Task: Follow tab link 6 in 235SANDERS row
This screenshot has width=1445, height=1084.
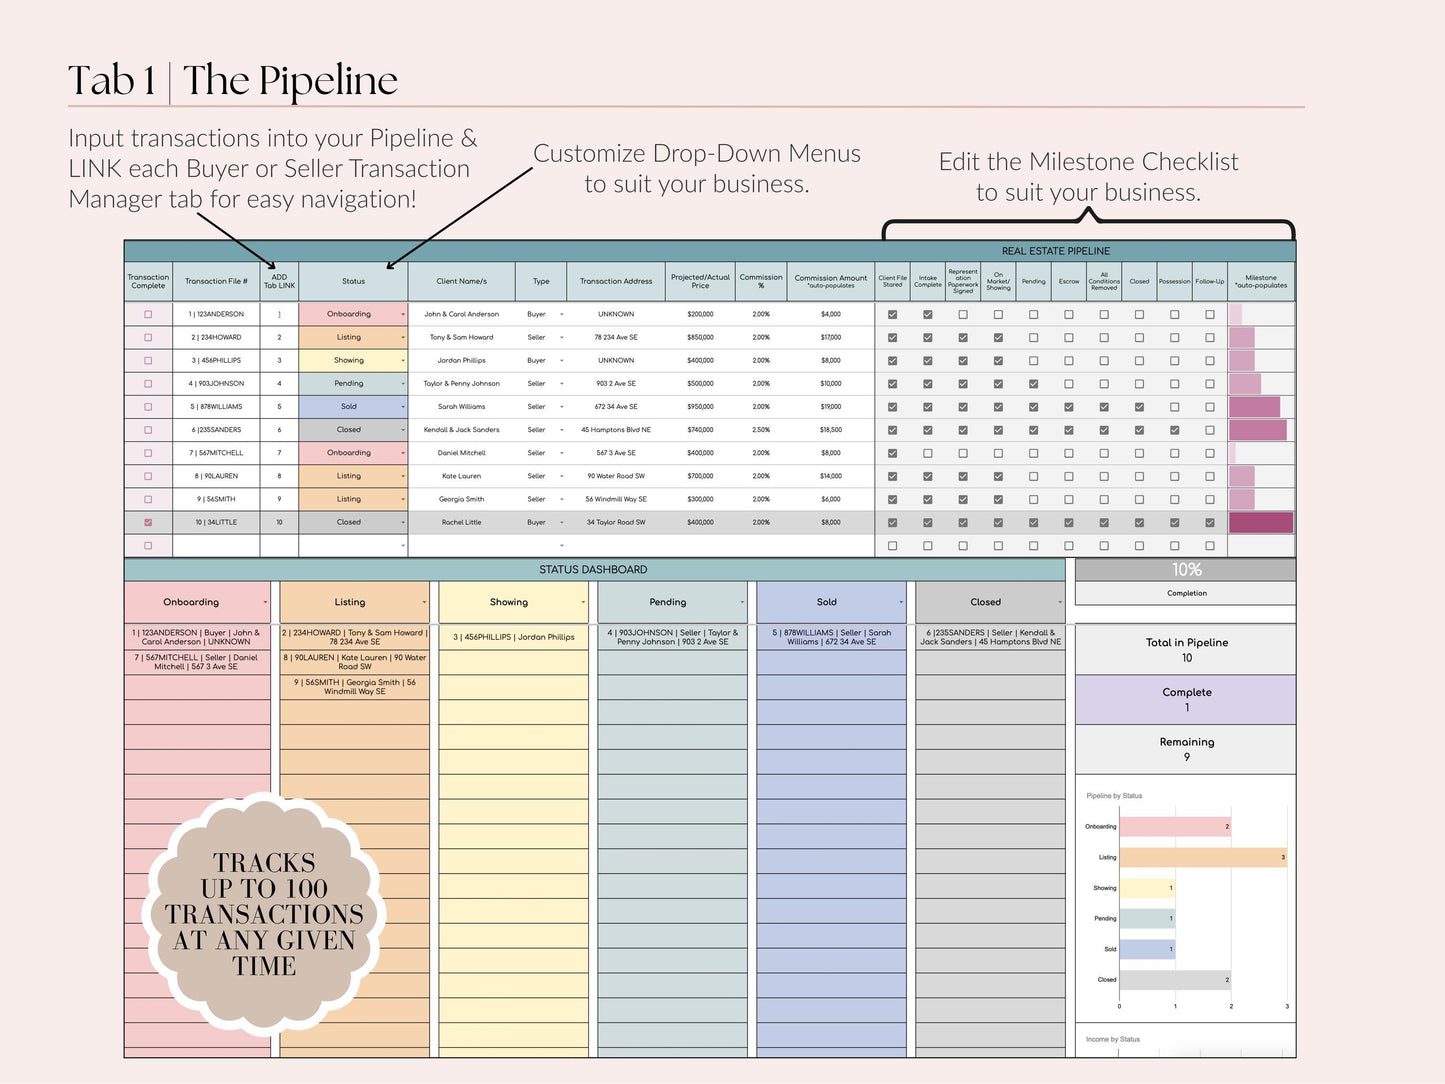Action: tap(279, 430)
